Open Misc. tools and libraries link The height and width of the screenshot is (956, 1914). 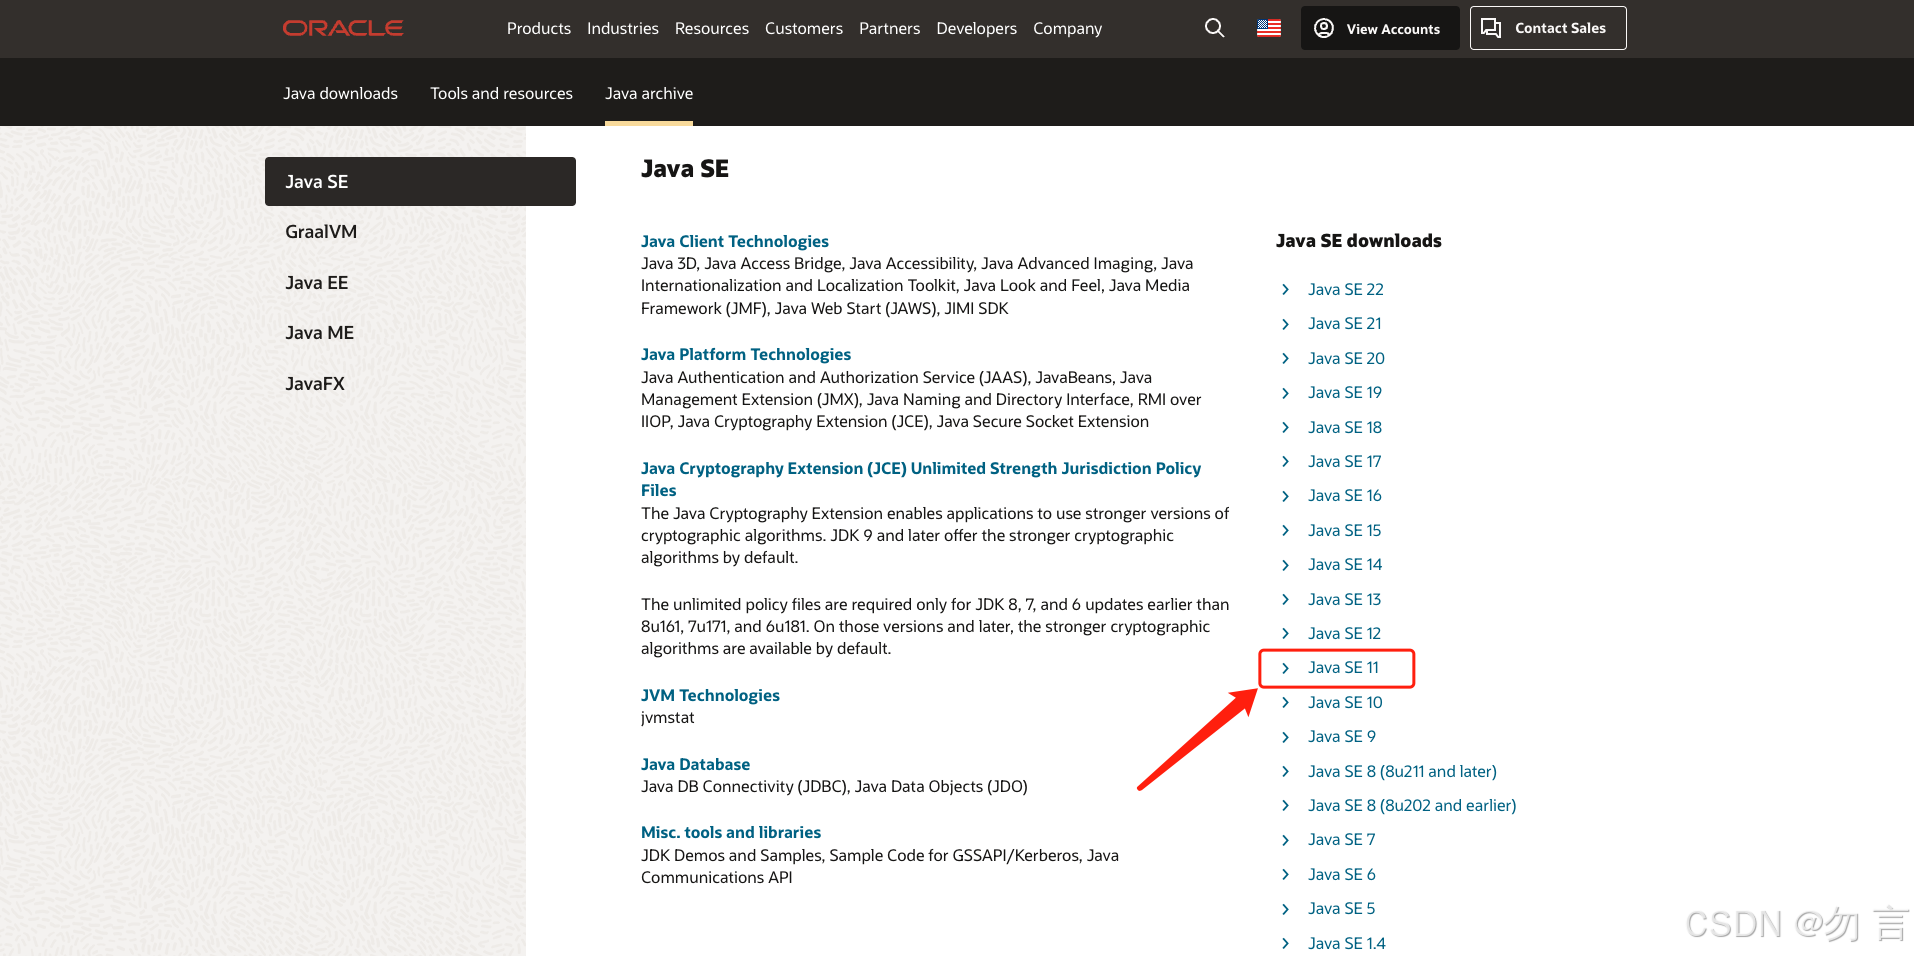tap(731, 832)
